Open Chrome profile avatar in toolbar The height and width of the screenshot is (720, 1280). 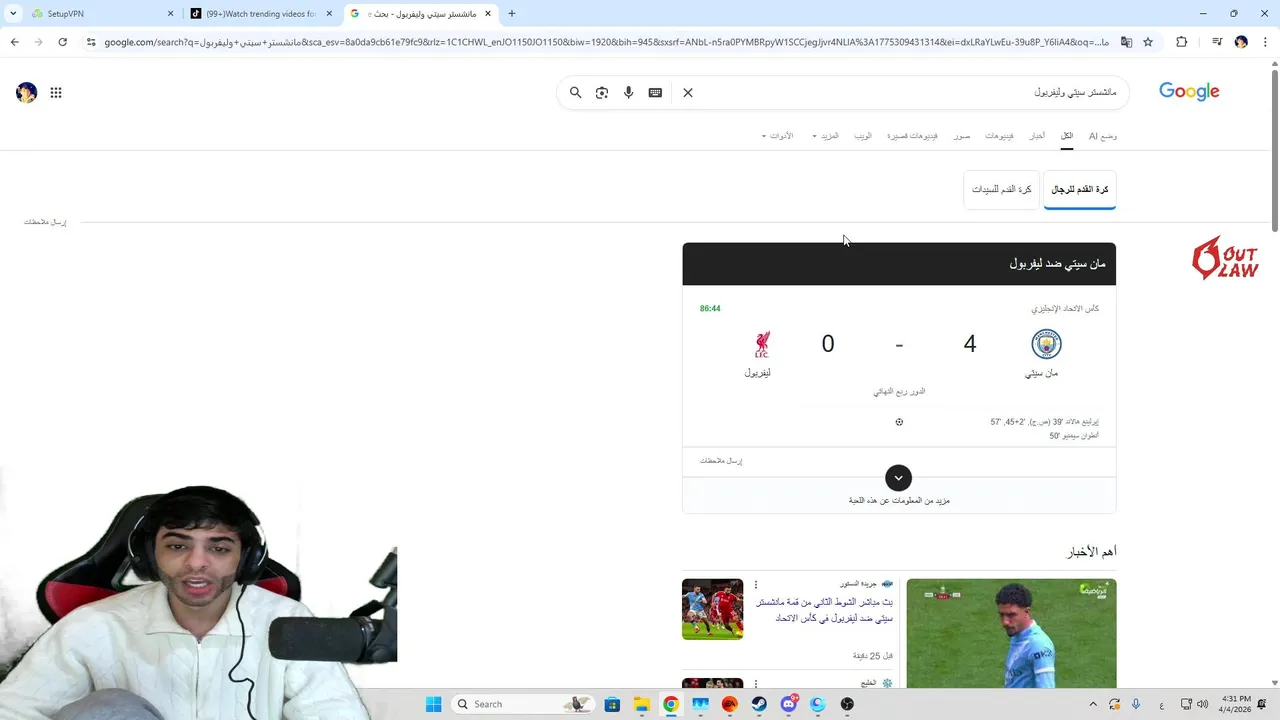[x=1241, y=42]
